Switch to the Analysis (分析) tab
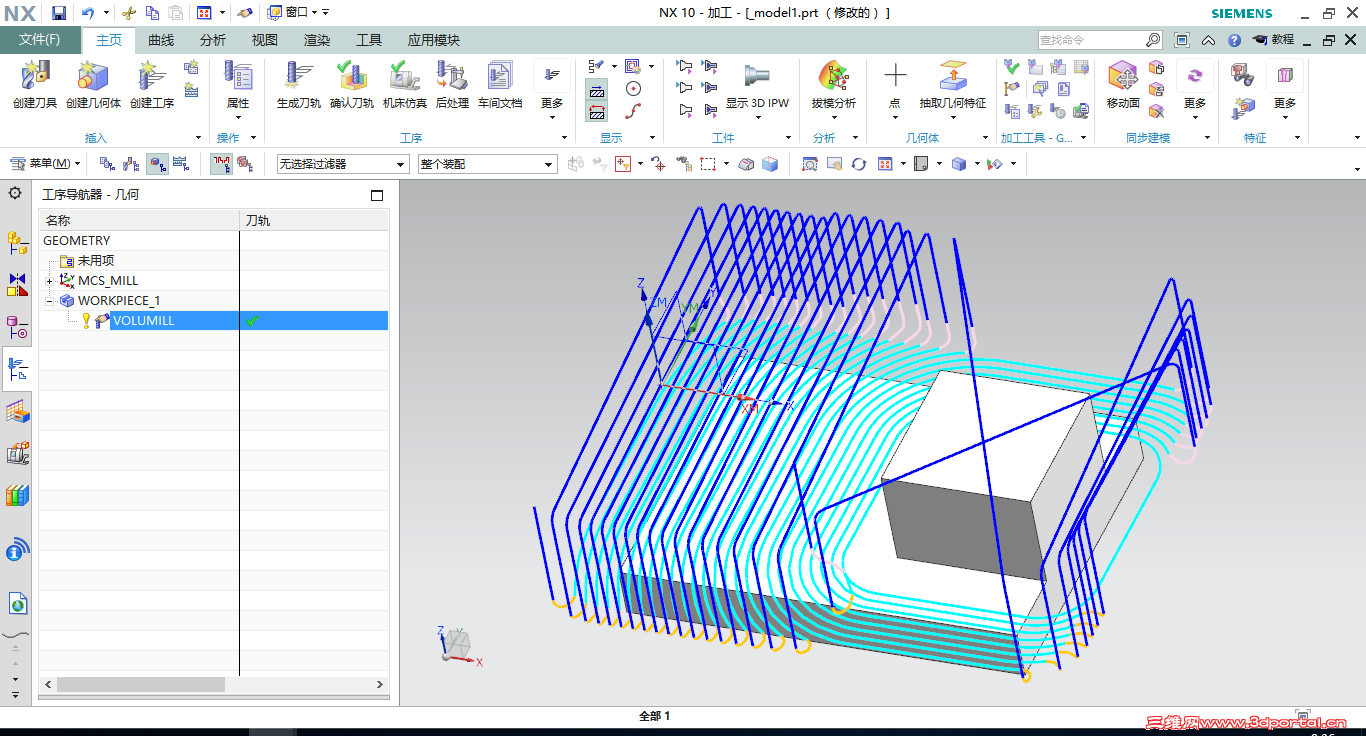The height and width of the screenshot is (736, 1366). tap(213, 40)
